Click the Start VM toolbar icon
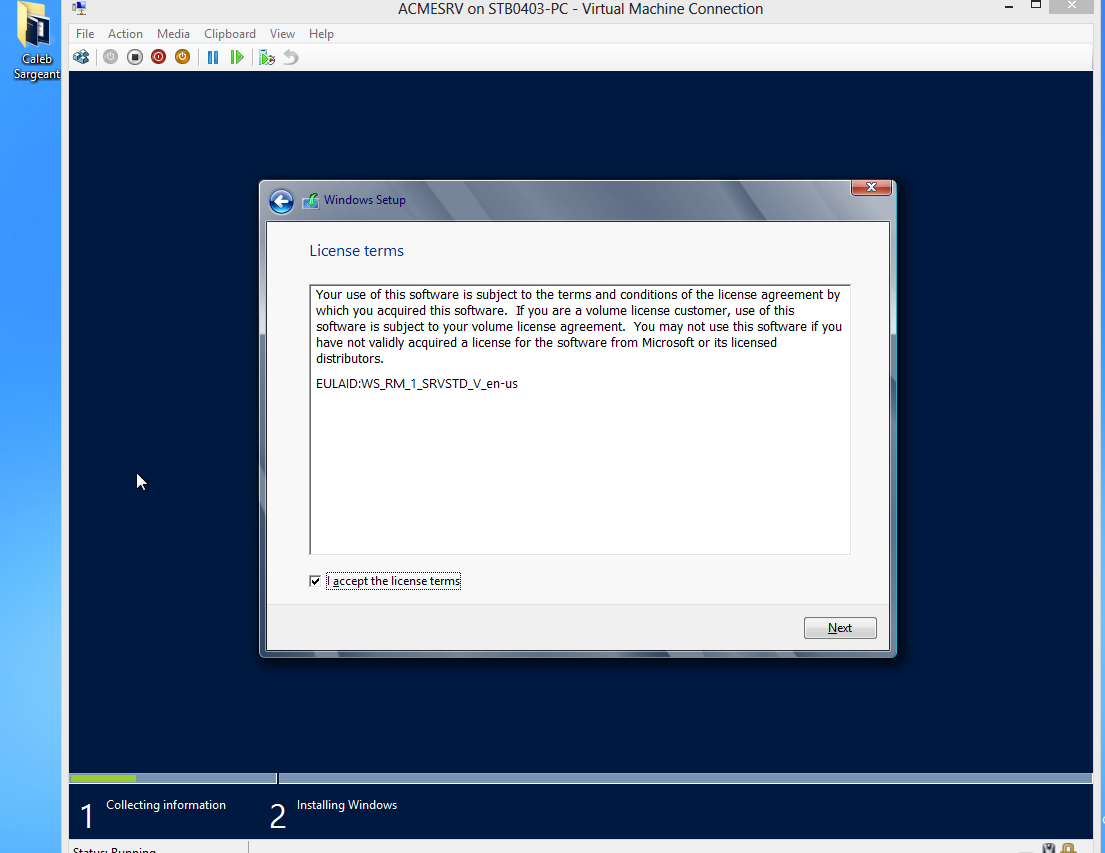Viewport: 1105px width, 853px height. pyautogui.click(x=111, y=57)
